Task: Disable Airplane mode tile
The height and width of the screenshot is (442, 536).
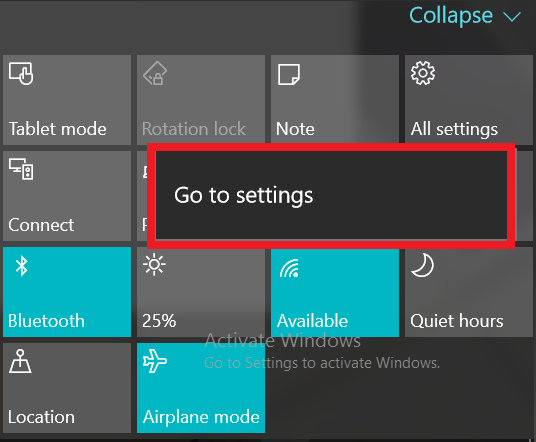Action: (201, 388)
